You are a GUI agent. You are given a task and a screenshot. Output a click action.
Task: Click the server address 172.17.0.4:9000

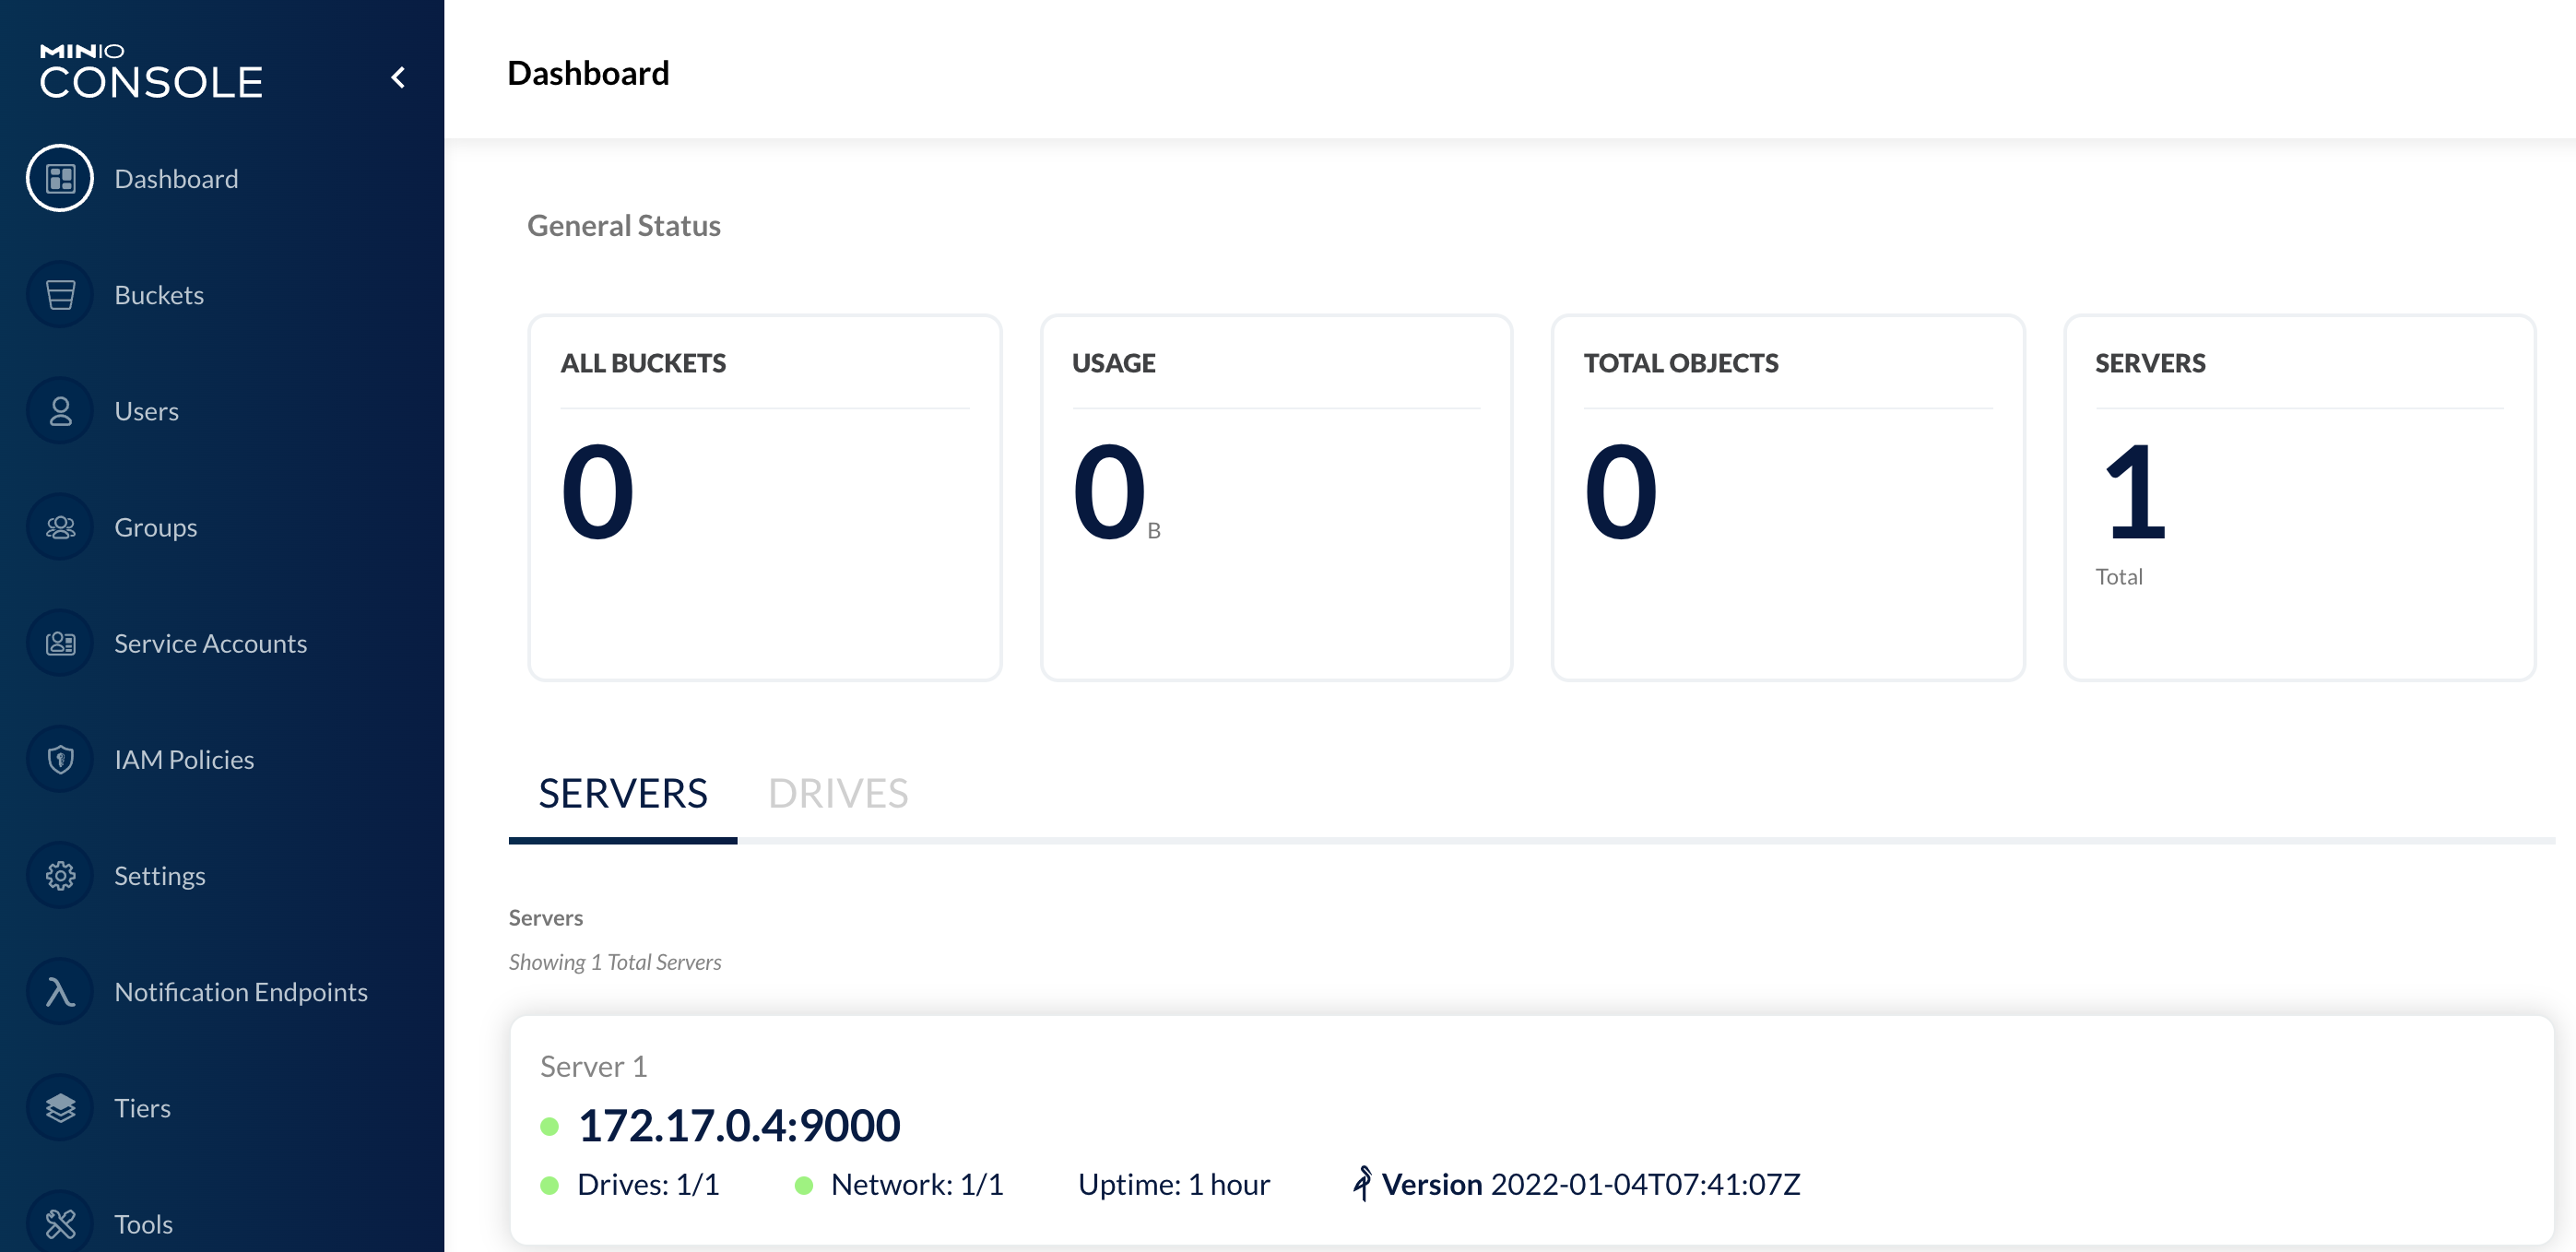pos(739,1125)
